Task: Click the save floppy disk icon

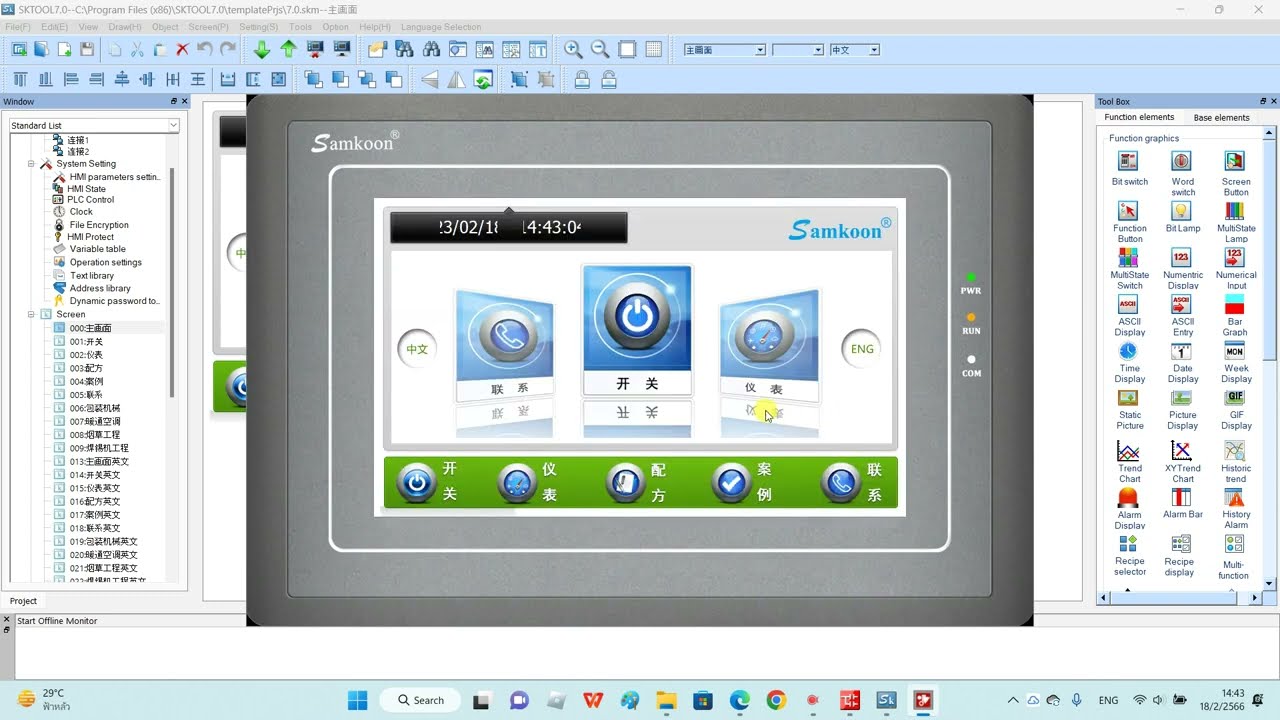Action: 87,49
